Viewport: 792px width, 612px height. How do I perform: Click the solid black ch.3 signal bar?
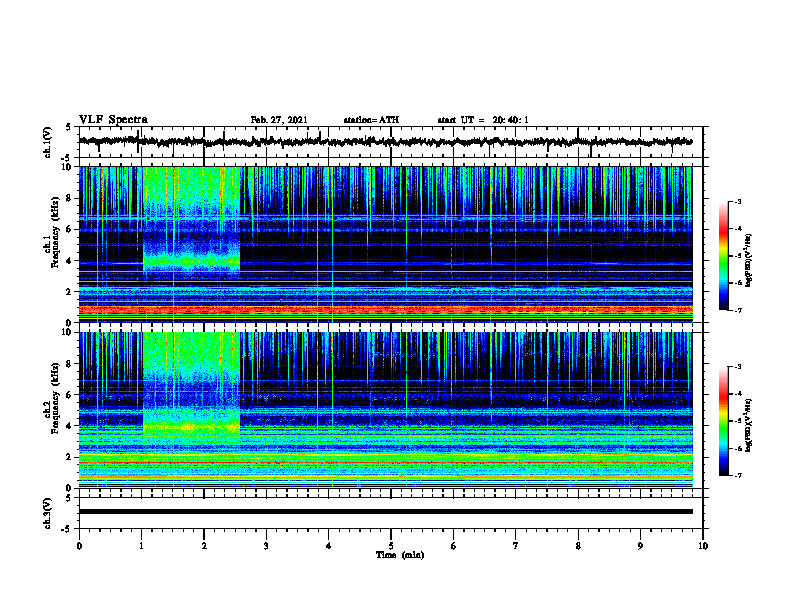(x=385, y=512)
